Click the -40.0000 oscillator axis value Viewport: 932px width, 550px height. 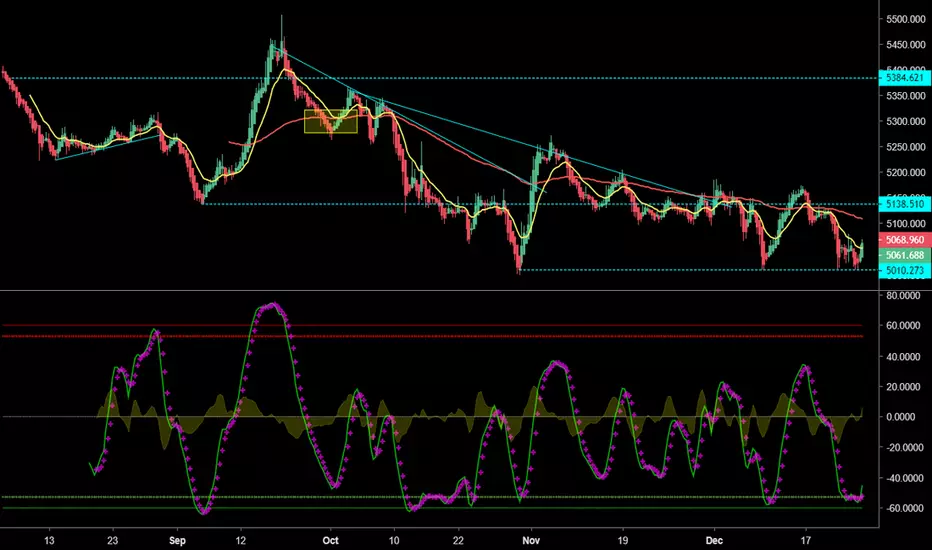coord(903,478)
